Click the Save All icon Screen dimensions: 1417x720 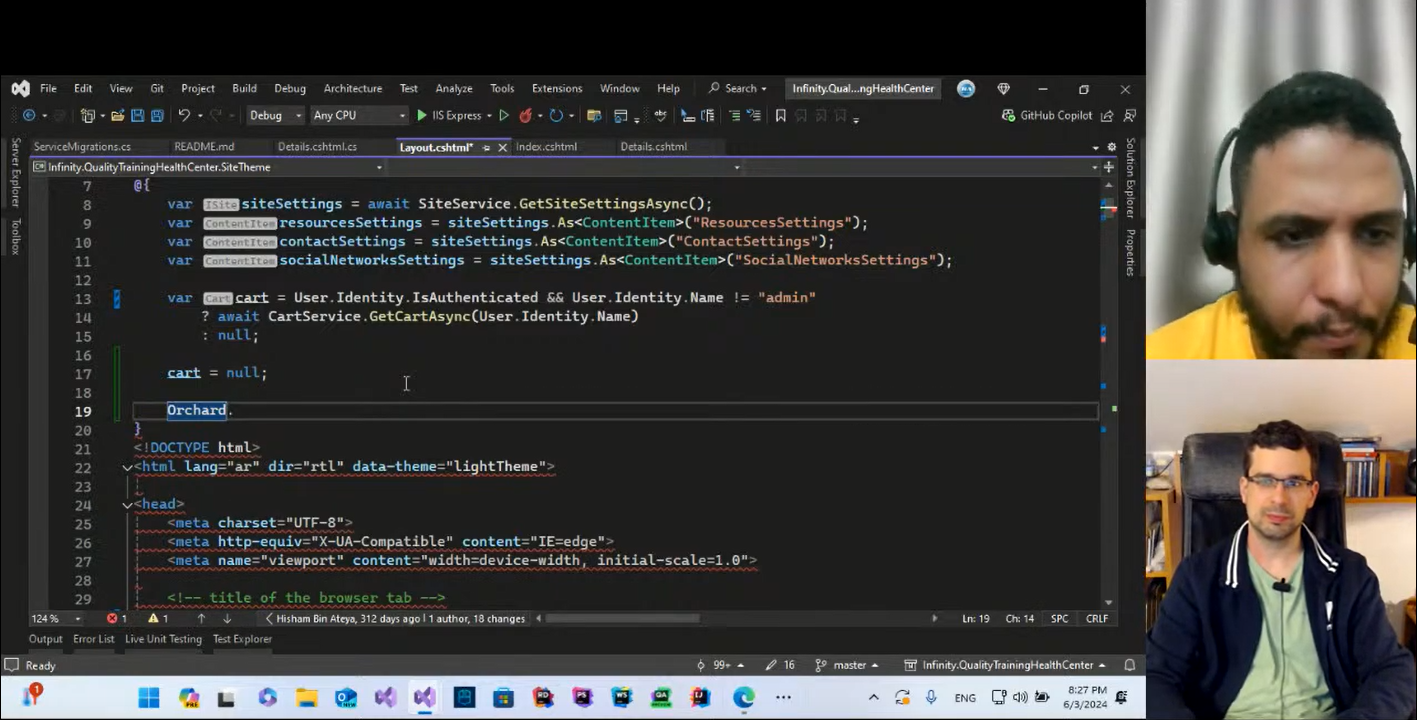(x=157, y=116)
